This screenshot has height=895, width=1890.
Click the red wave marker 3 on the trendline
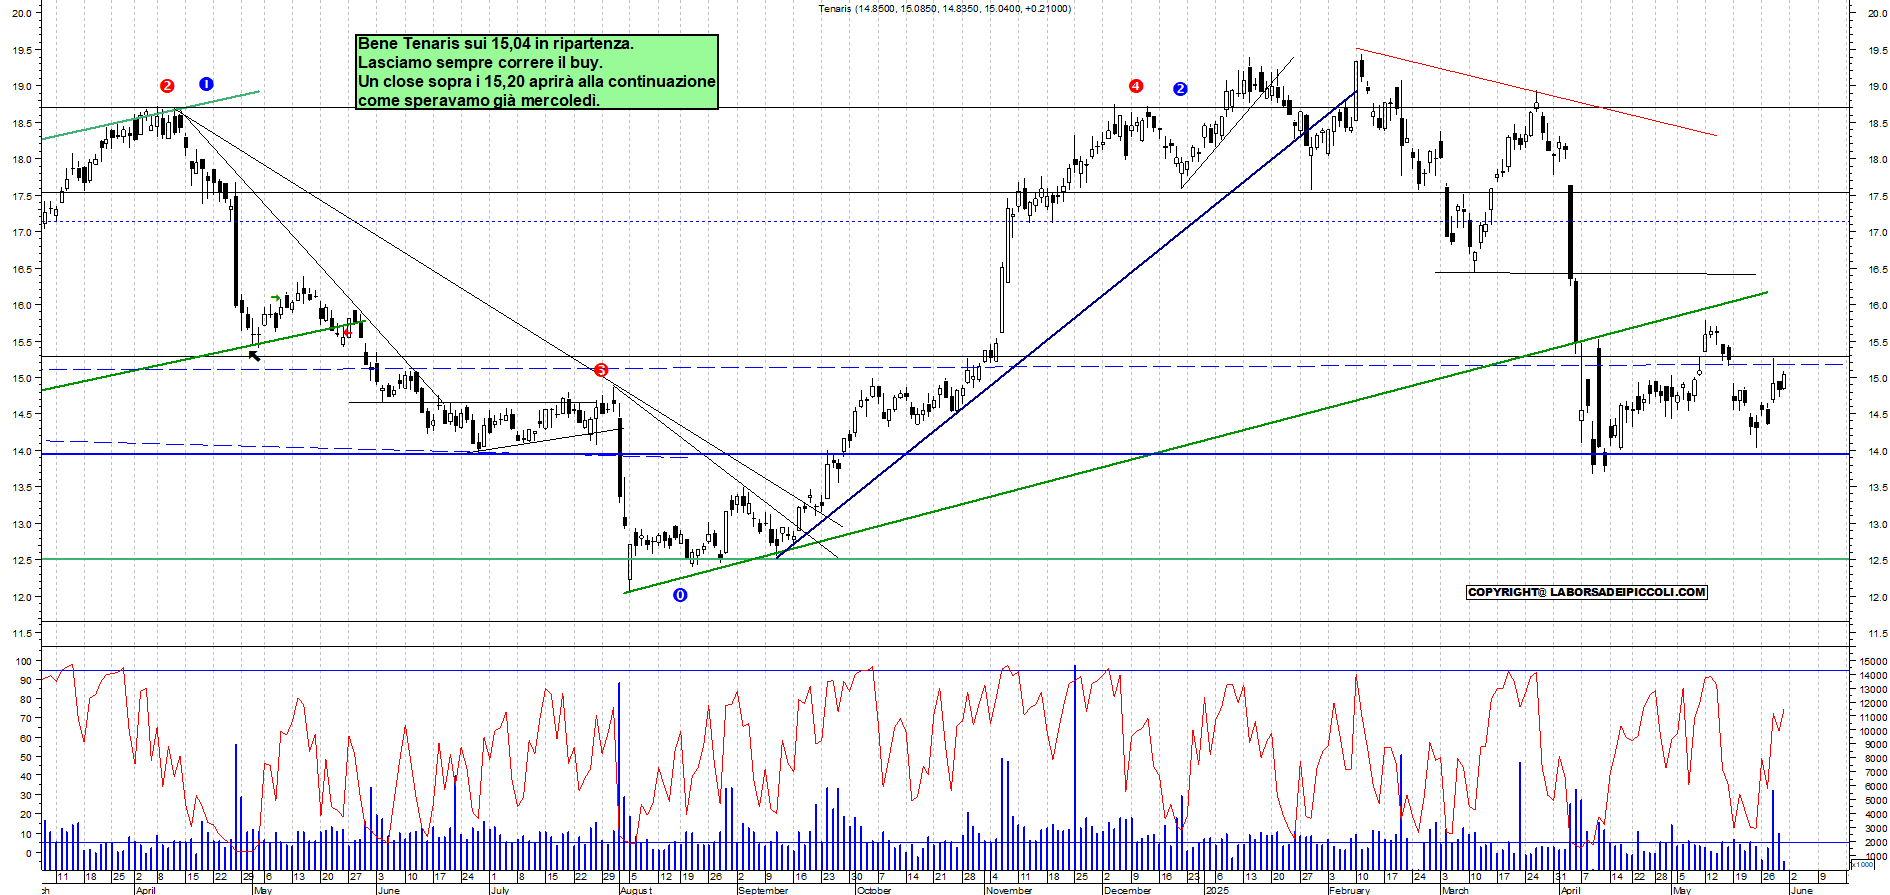[x=601, y=370]
